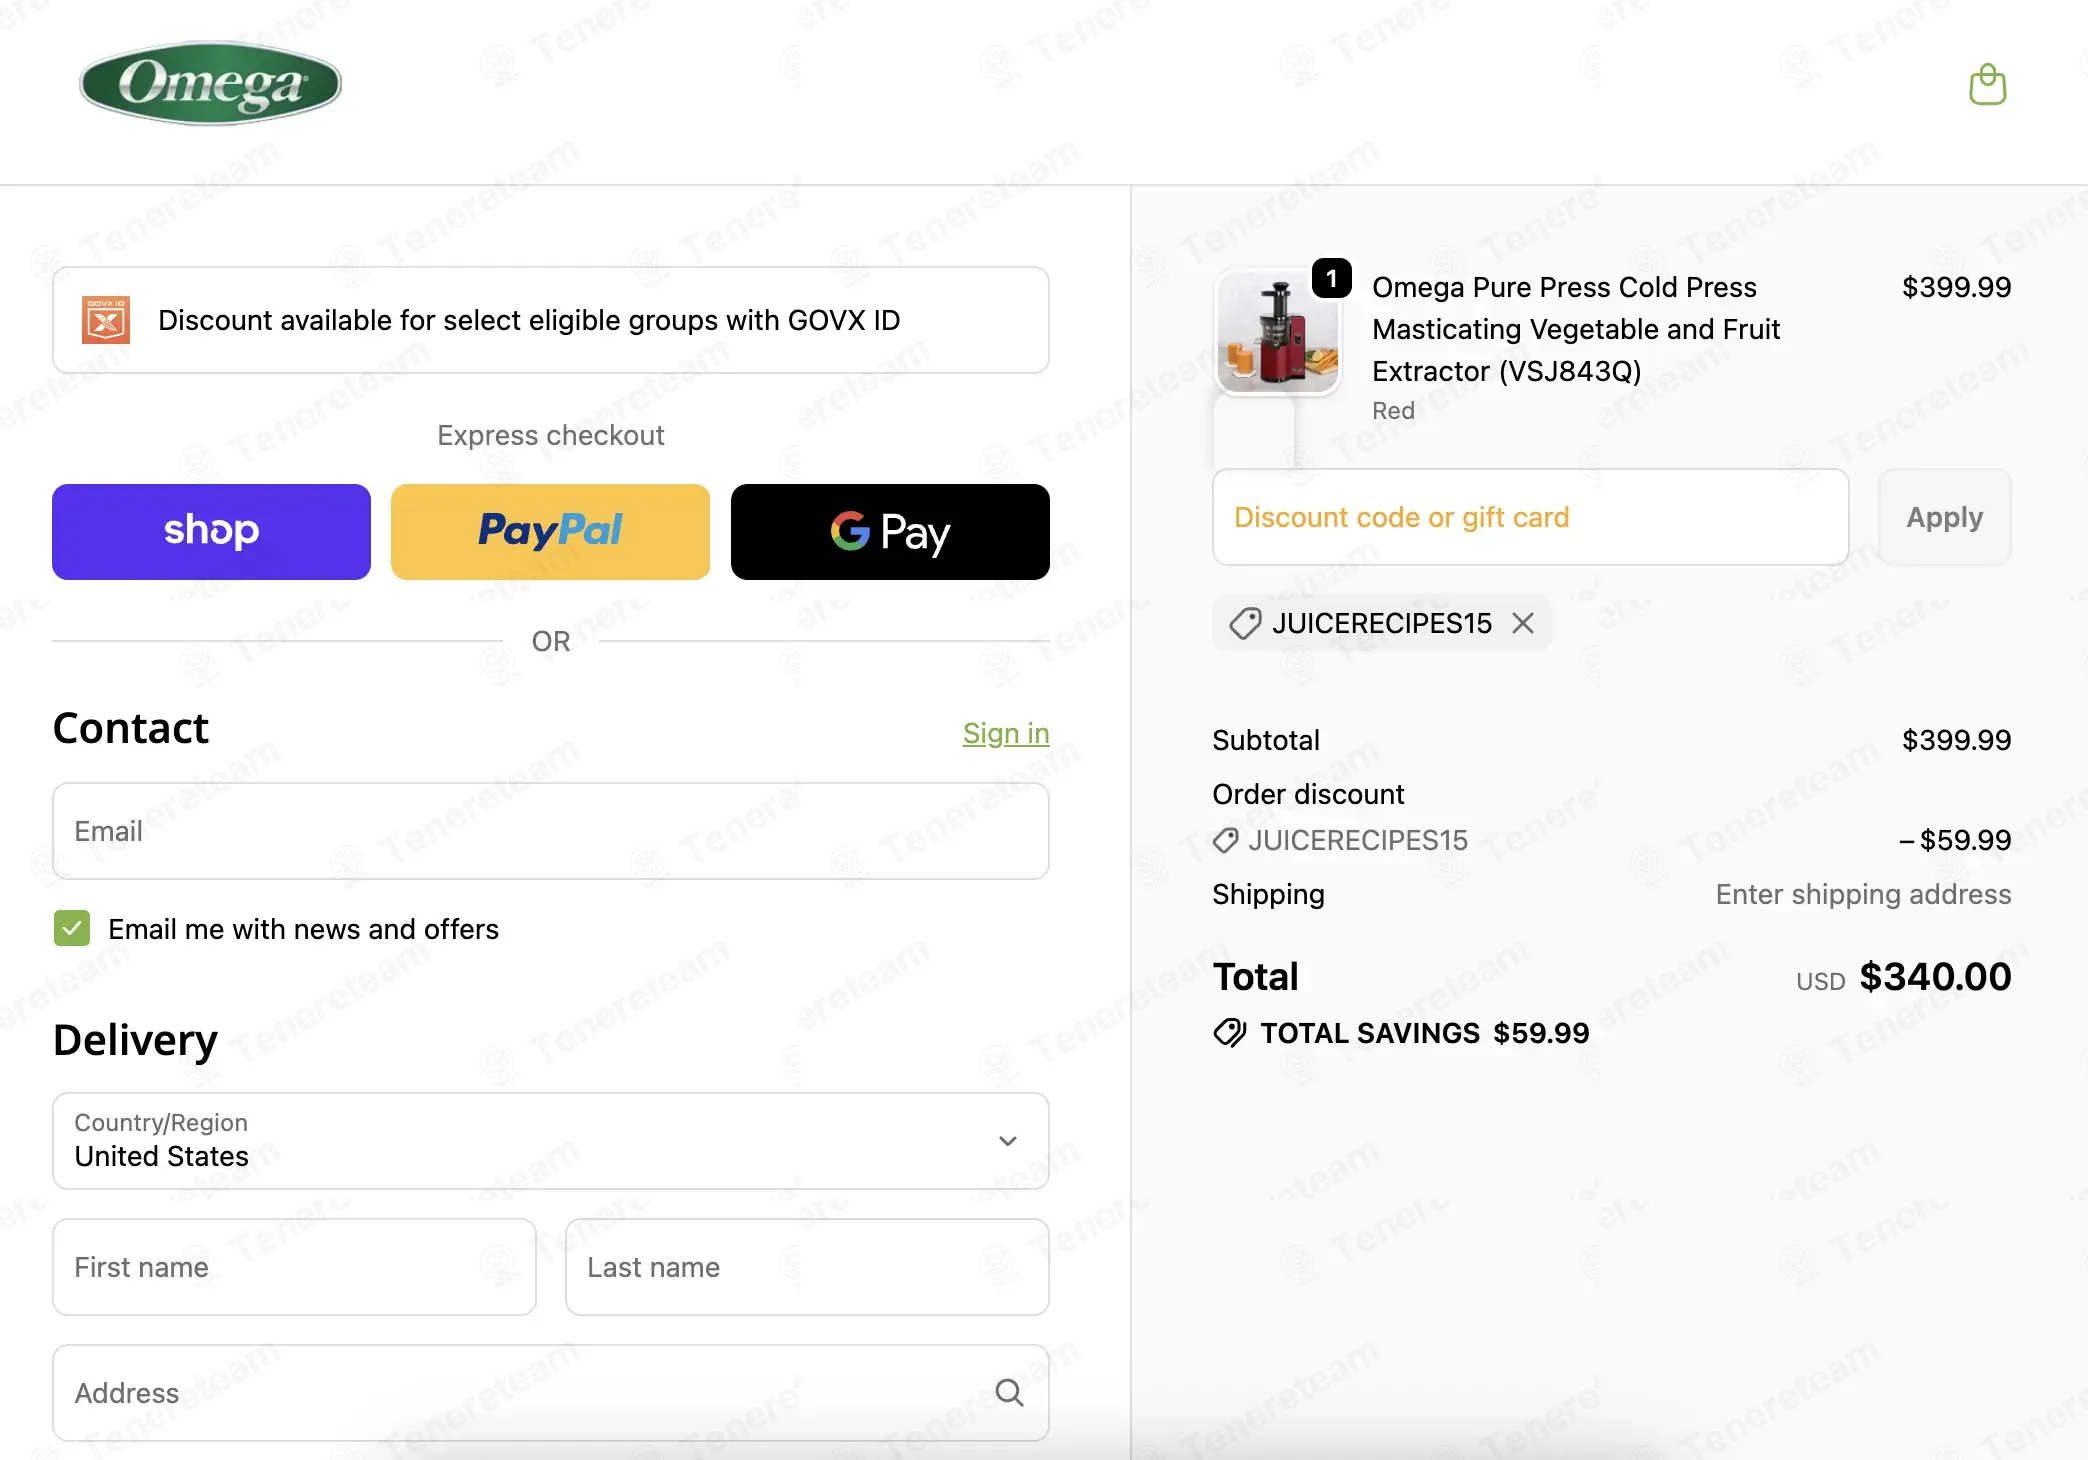2088x1460 pixels.
Task: Click the Express checkout heading
Action: (551, 435)
